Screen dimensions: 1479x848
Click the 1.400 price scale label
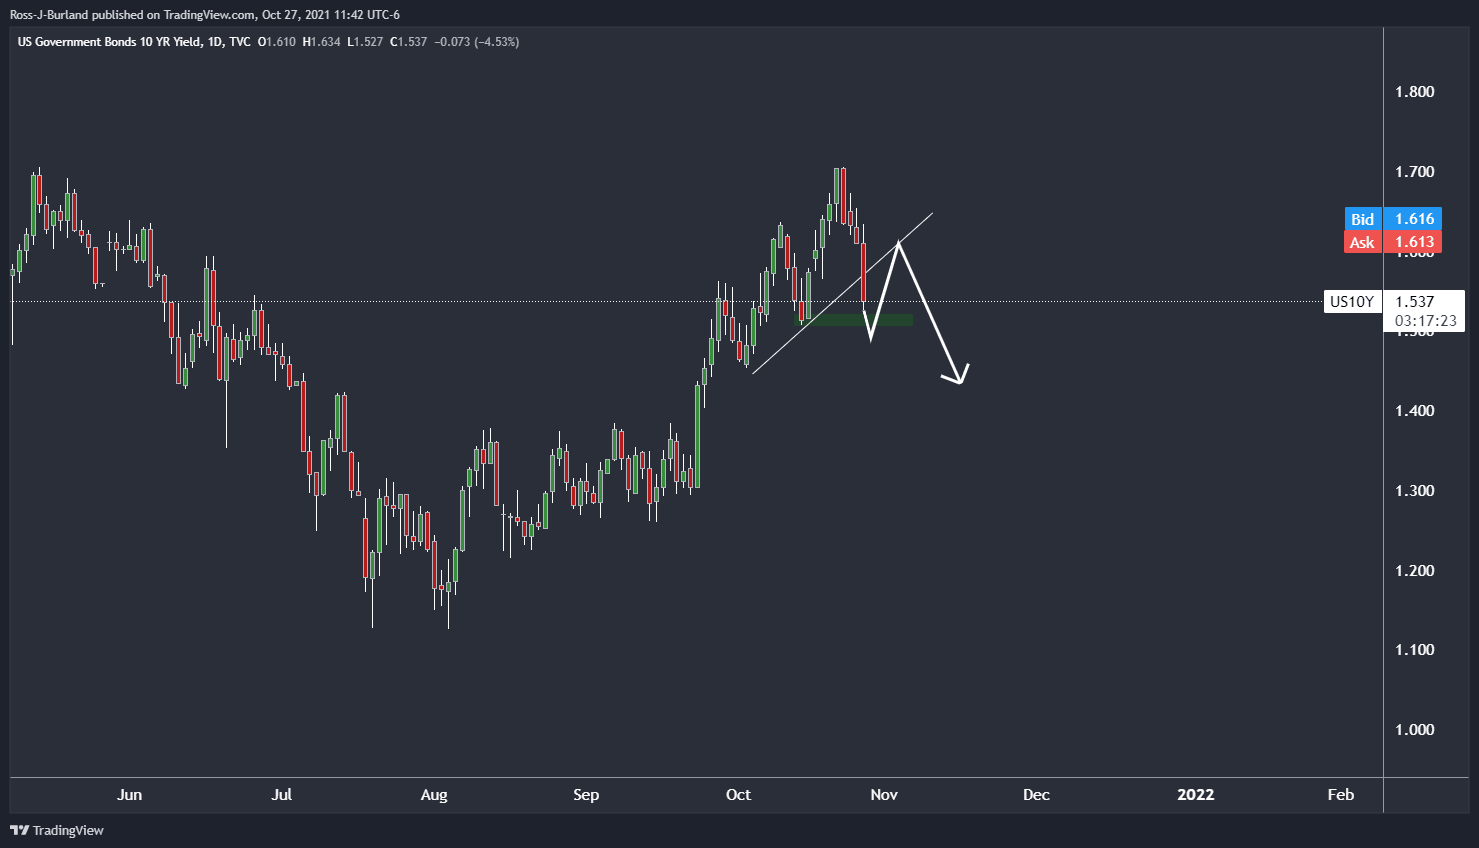1414,411
